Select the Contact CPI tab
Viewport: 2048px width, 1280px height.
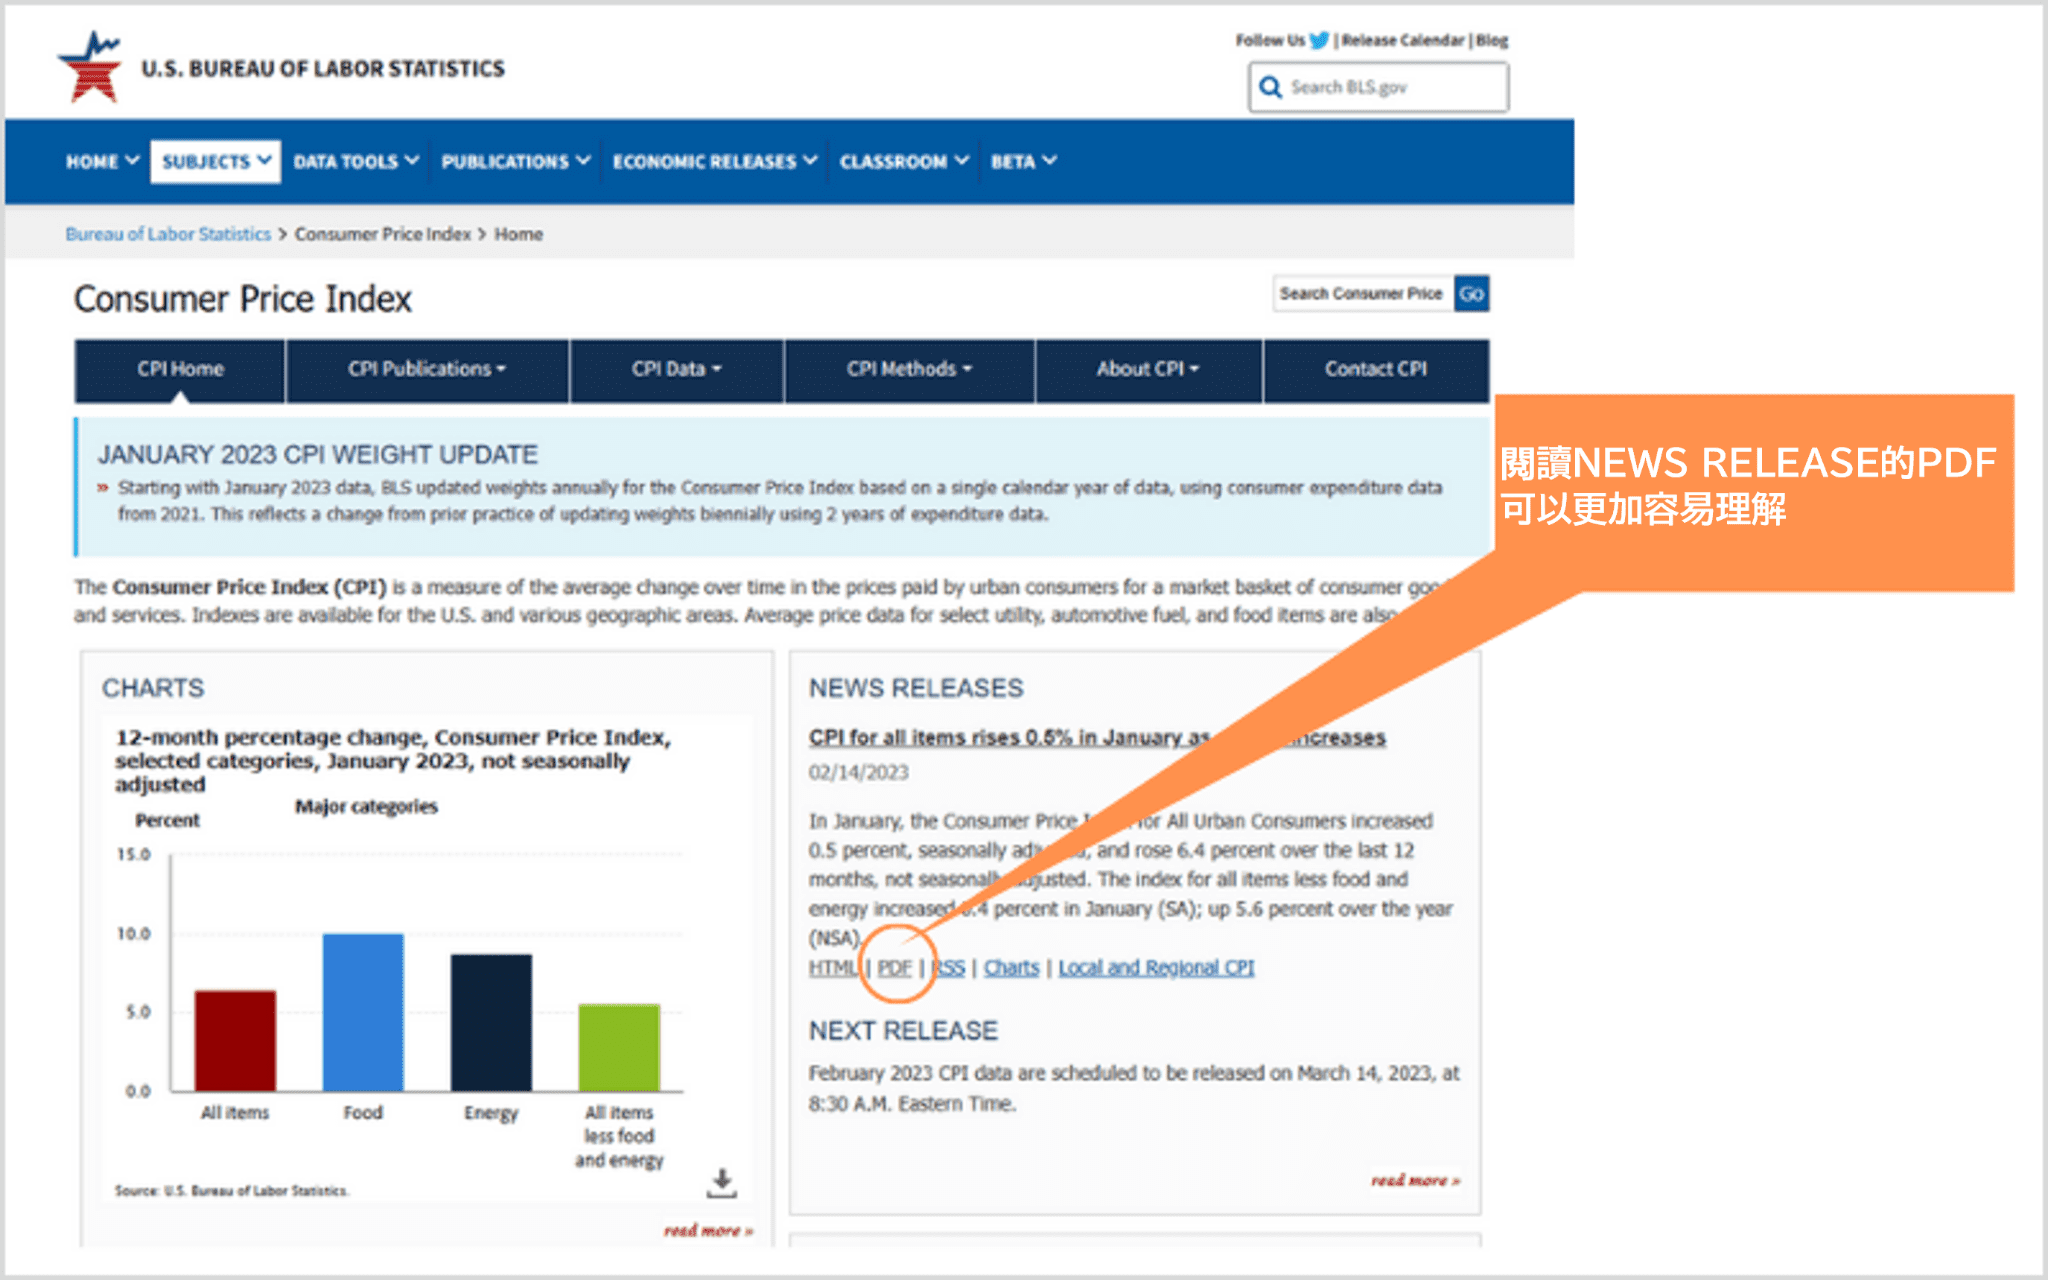point(1376,369)
